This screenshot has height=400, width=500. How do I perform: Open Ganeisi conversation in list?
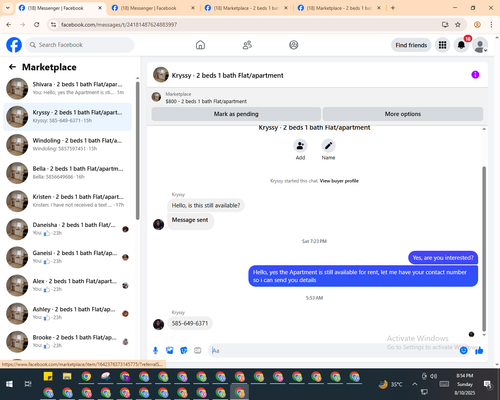tap(67, 257)
